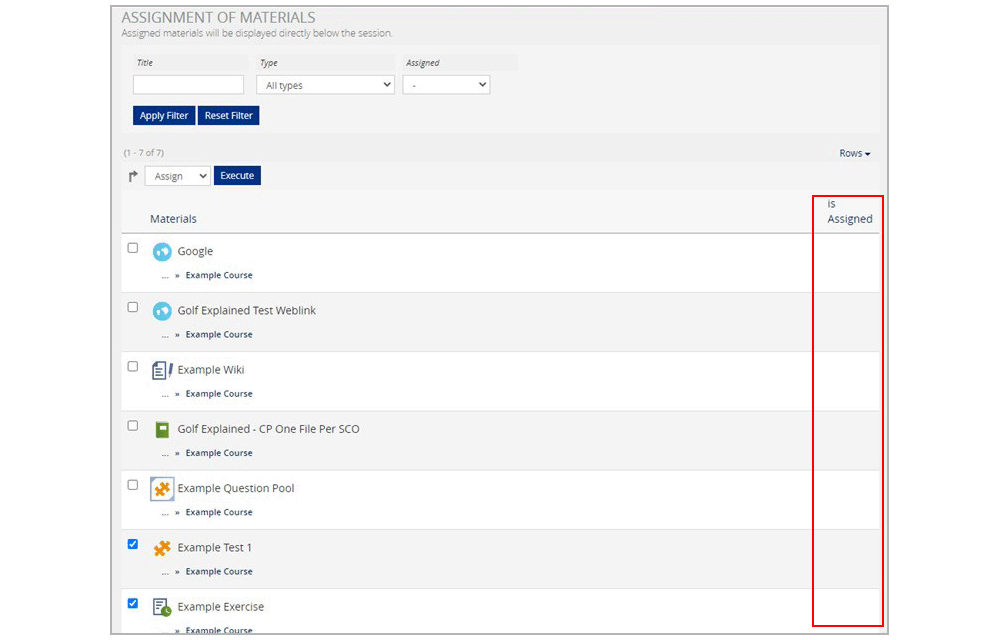
Task: Click the Execute button
Action: point(237,175)
